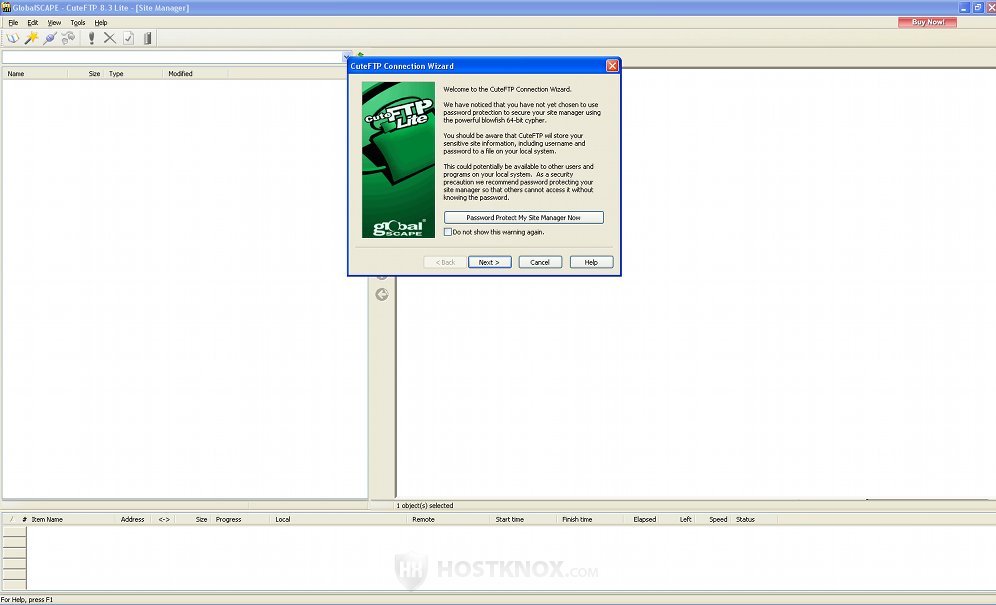The height and width of the screenshot is (605, 996).
Task: Expand the local path dropdown arrow
Action: (347, 57)
